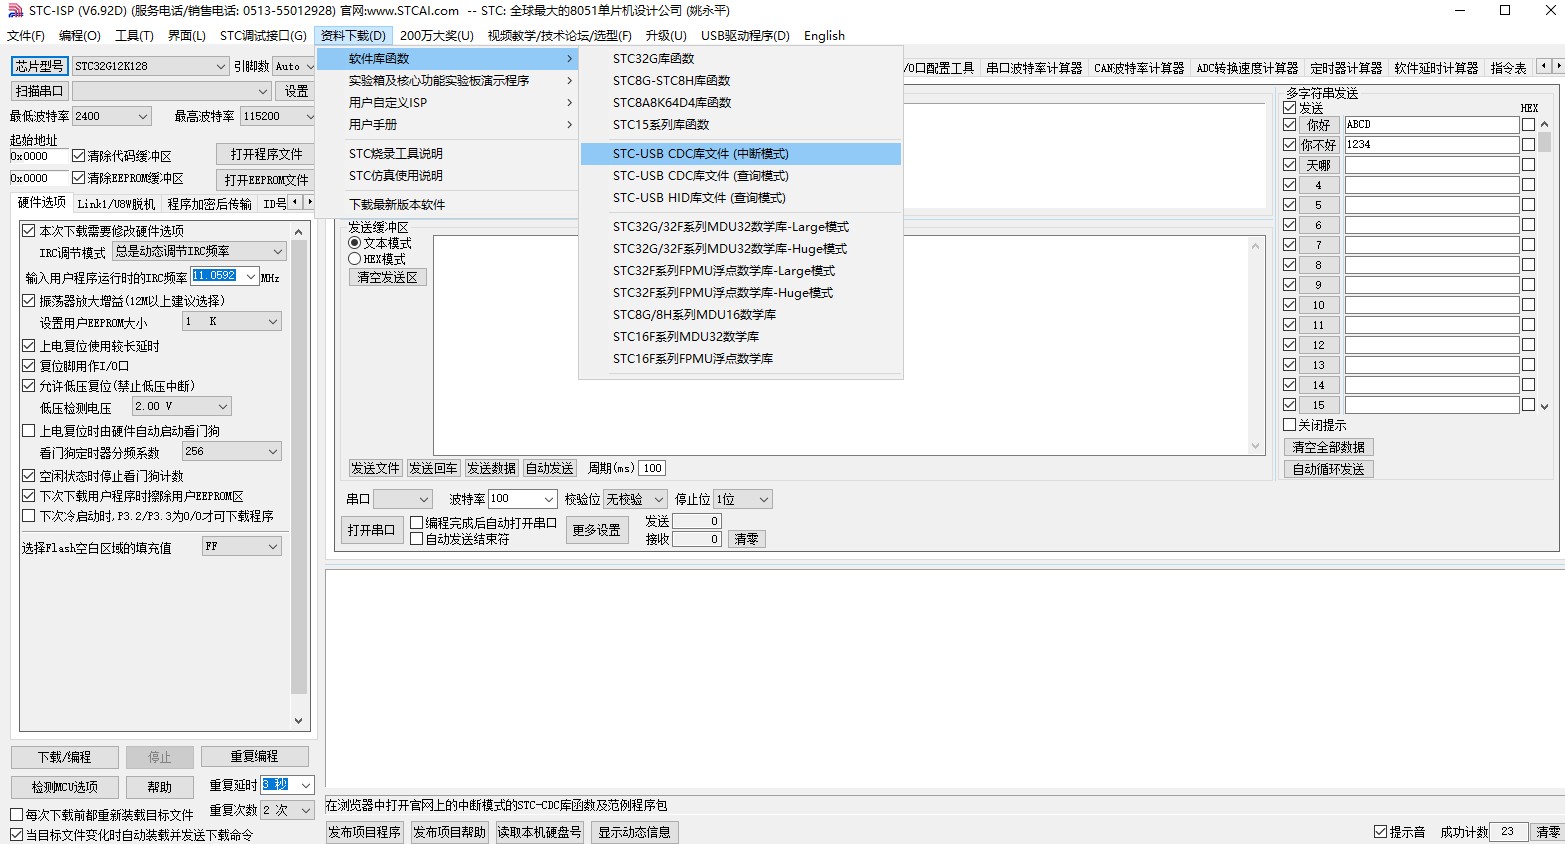The image size is (1565, 844).
Task: Click 打开程序文件 button
Action: click(x=266, y=154)
